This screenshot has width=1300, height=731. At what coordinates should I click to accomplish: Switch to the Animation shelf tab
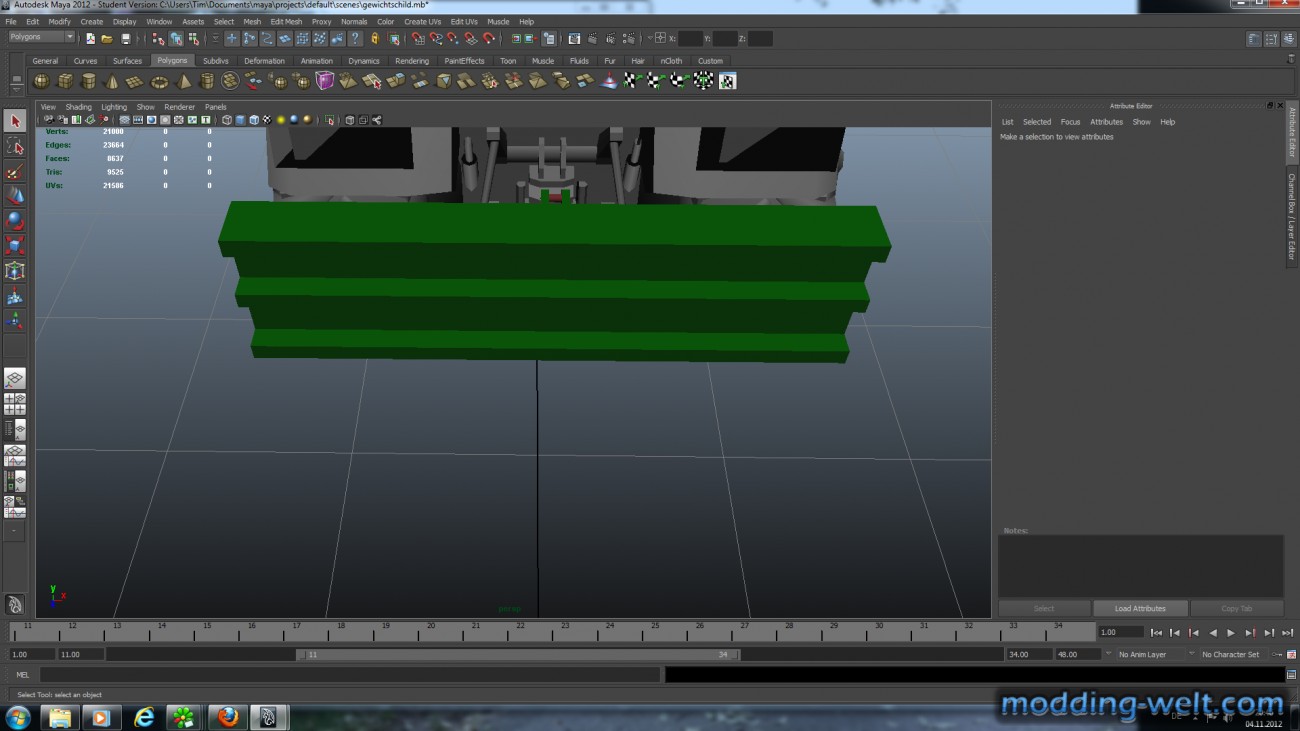pyautogui.click(x=317, y=61)
